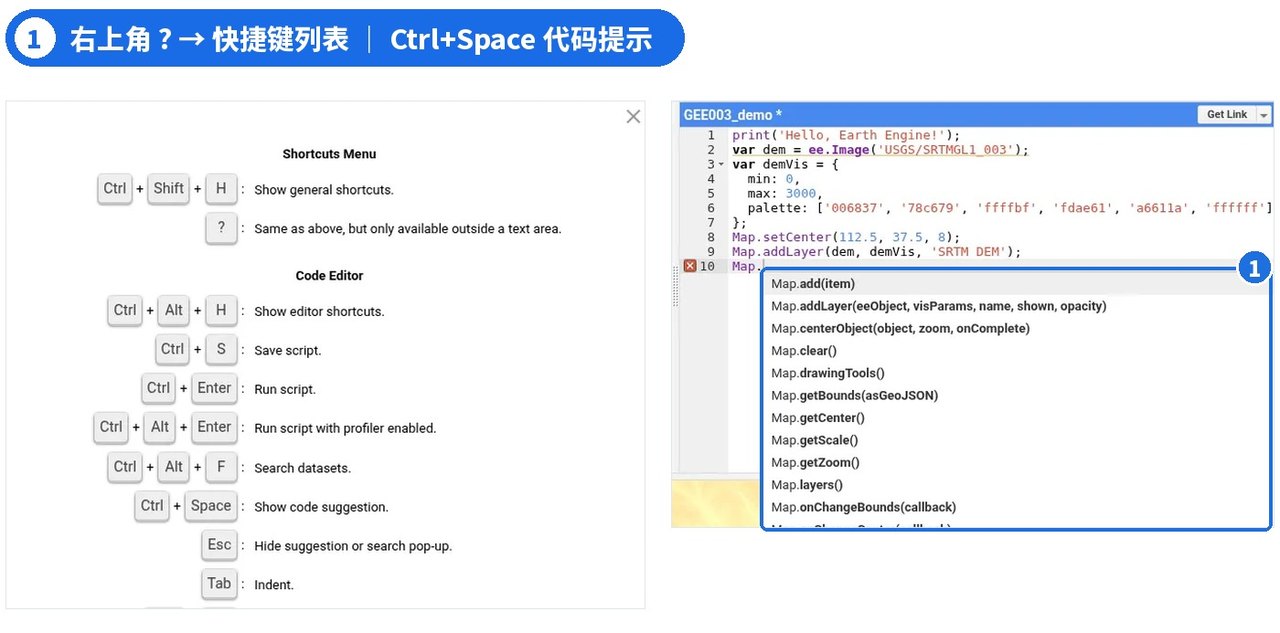Click 'Search datasets.' description

click(x=302, y=468)
